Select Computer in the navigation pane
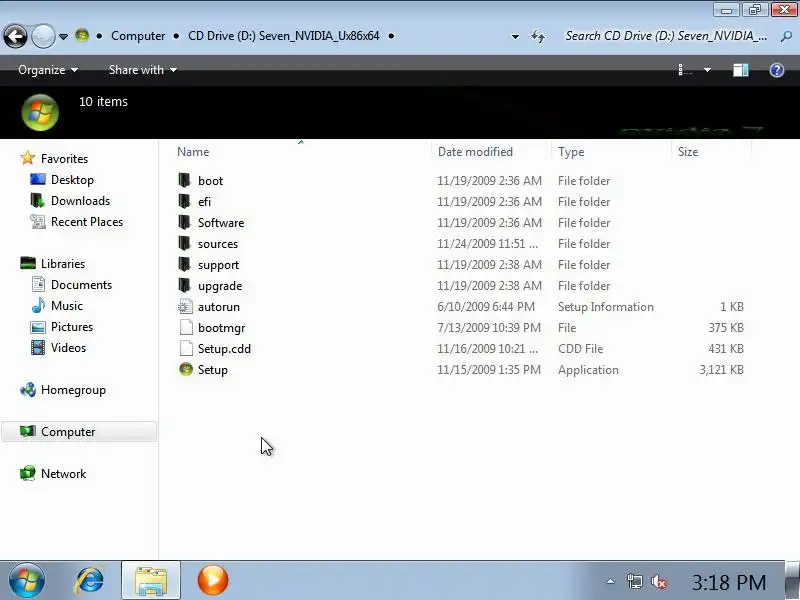Image resolution: width=800 pixels, height=600 pixels. click(79, 432)
